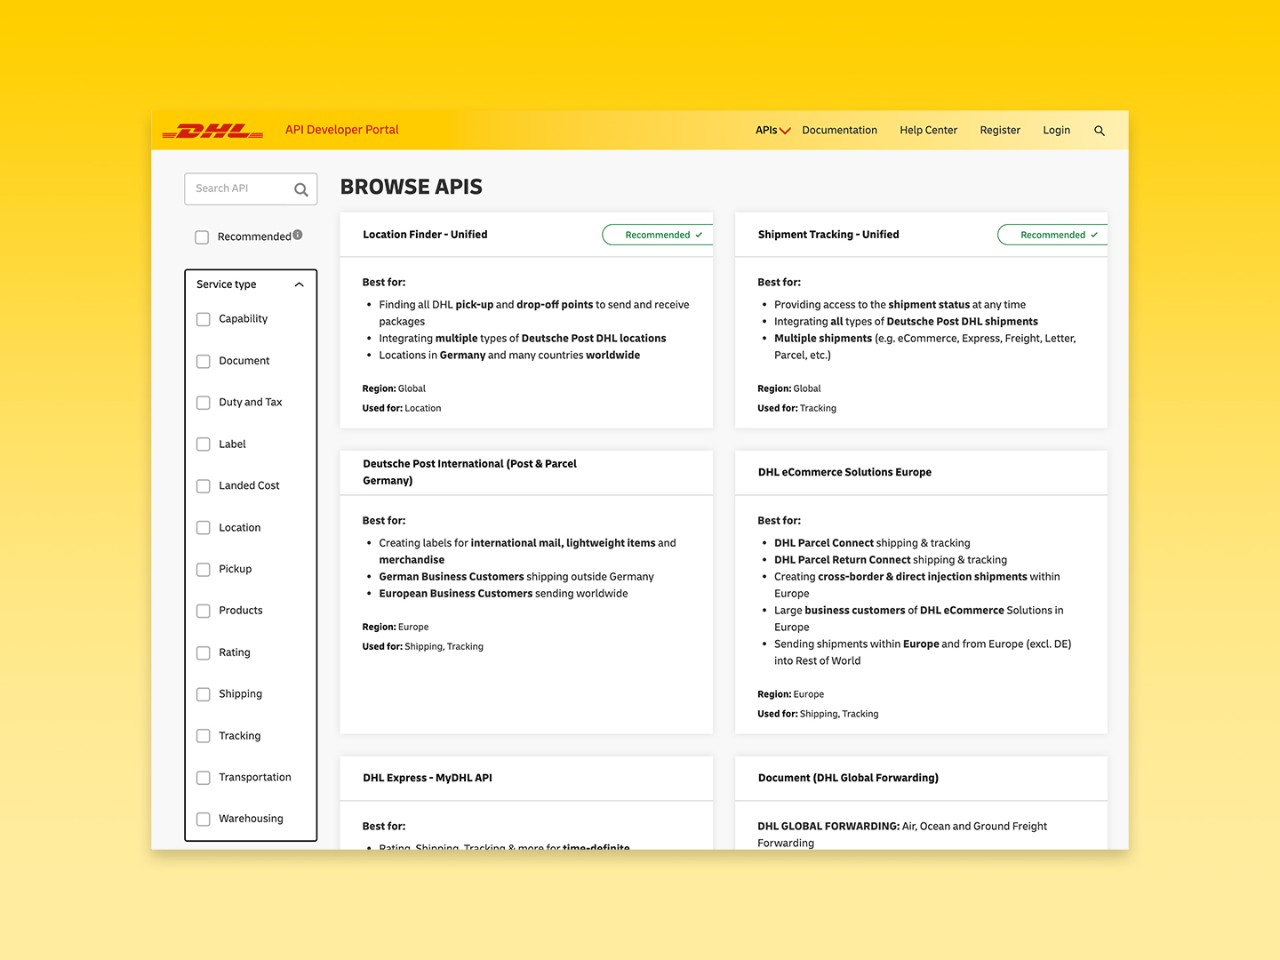Select the Duty and Tax checkbox

tap(203, 402)
